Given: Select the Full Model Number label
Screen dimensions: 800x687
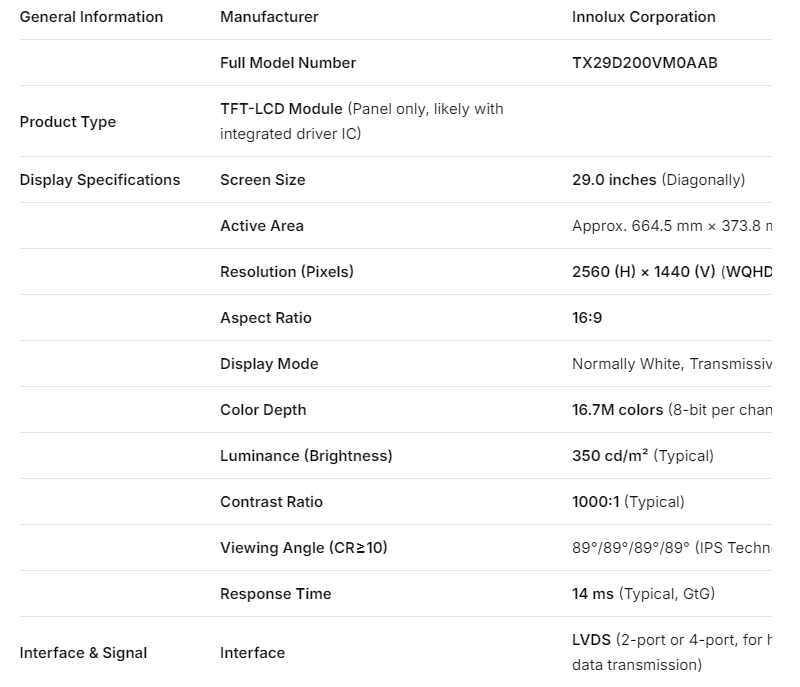Looking at the screenshot, I should click(288, 63).
